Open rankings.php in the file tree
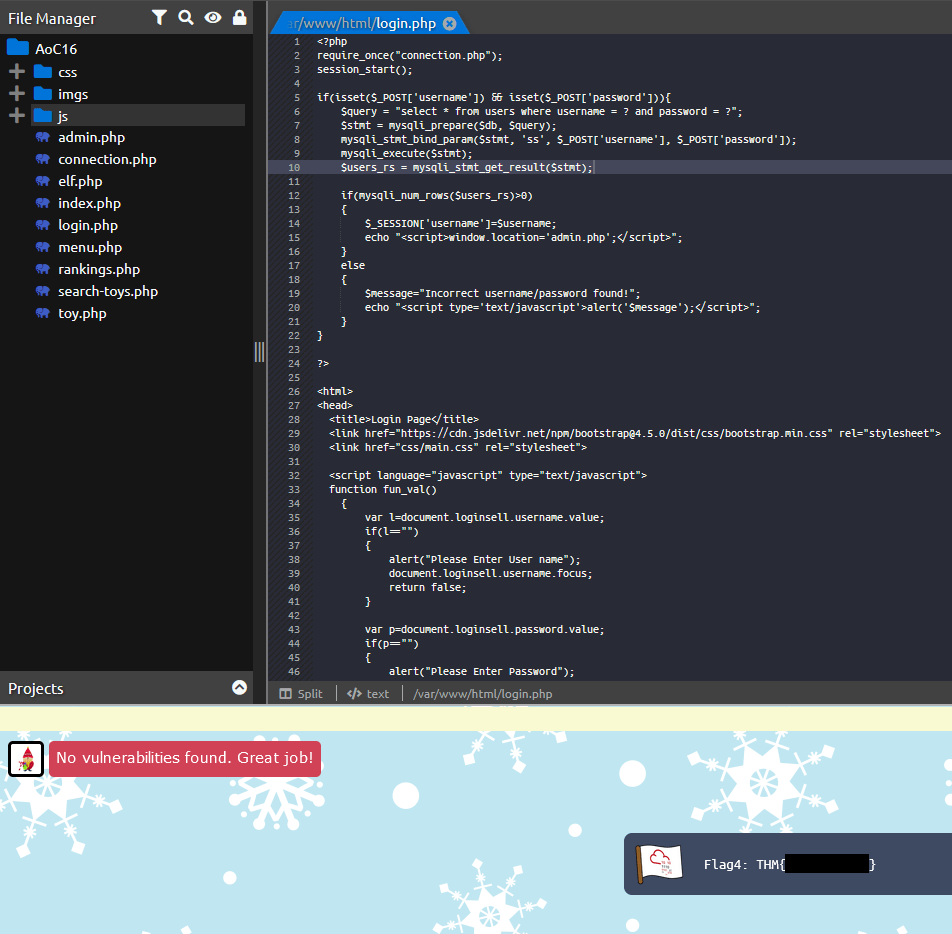 (x=99, y=270)
